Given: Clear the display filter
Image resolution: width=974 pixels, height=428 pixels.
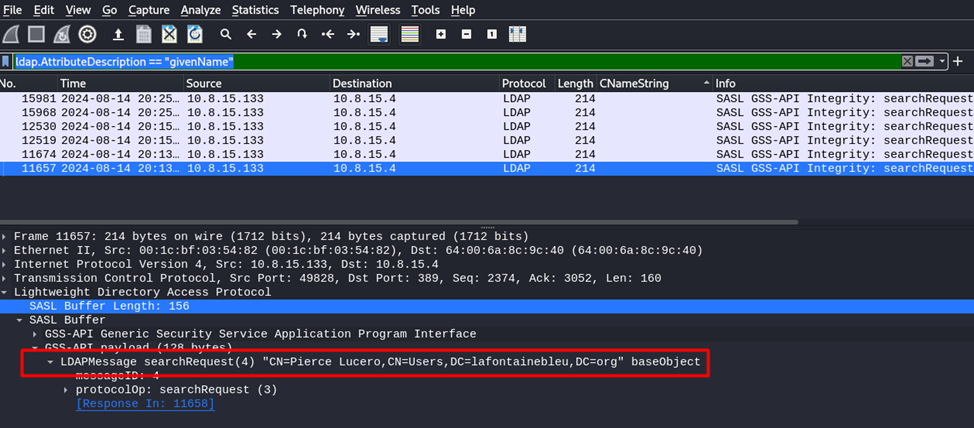Looking at the screenshot, I should [x=908, y=61].
